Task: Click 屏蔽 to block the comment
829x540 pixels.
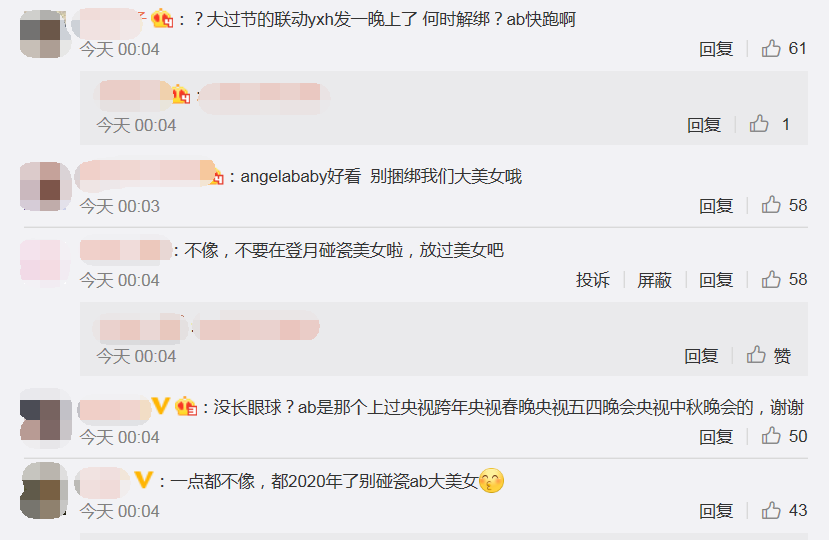Action: (654, 280)
